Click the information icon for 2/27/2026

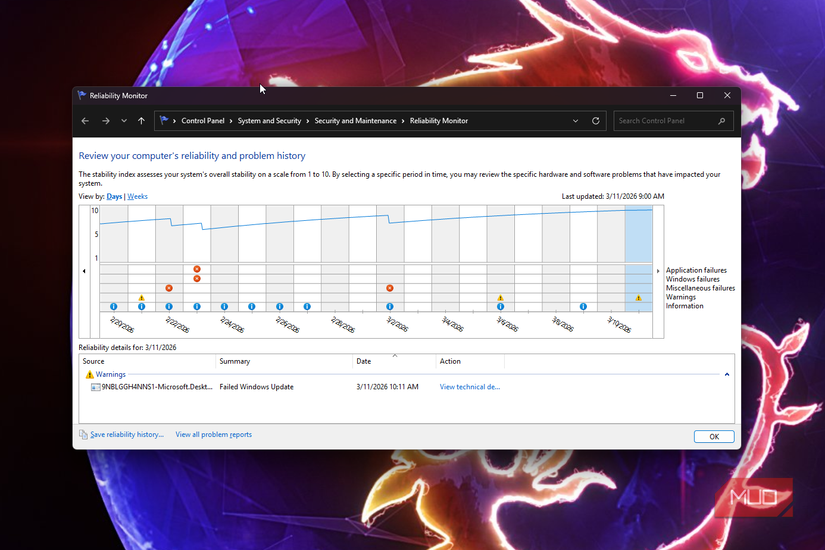pyautogui.click(x=307, y=306)
